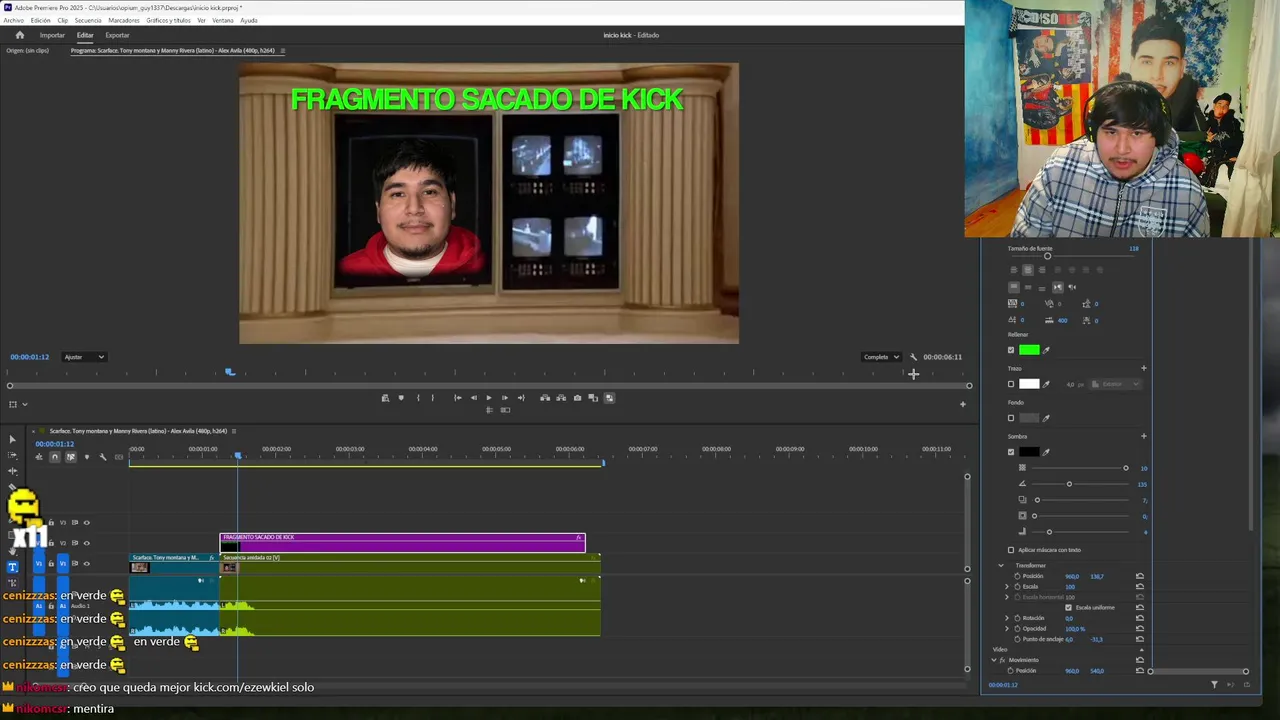The height and width of the screenshot is (720, 1280).
Task: Go to the Home screen icon
Action: tap(19, 35)
